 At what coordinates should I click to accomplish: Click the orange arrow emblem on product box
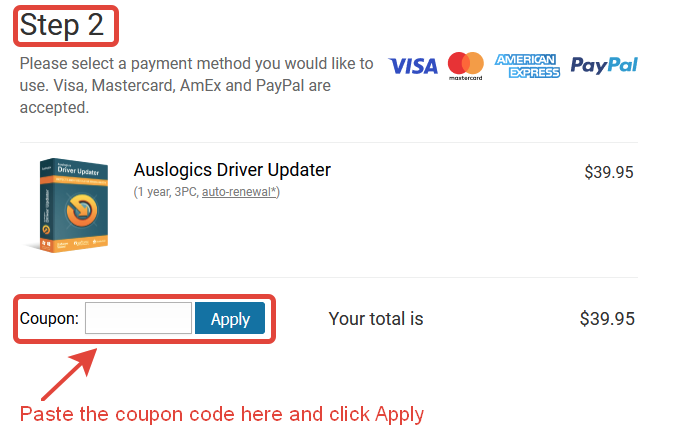[81, 210]
